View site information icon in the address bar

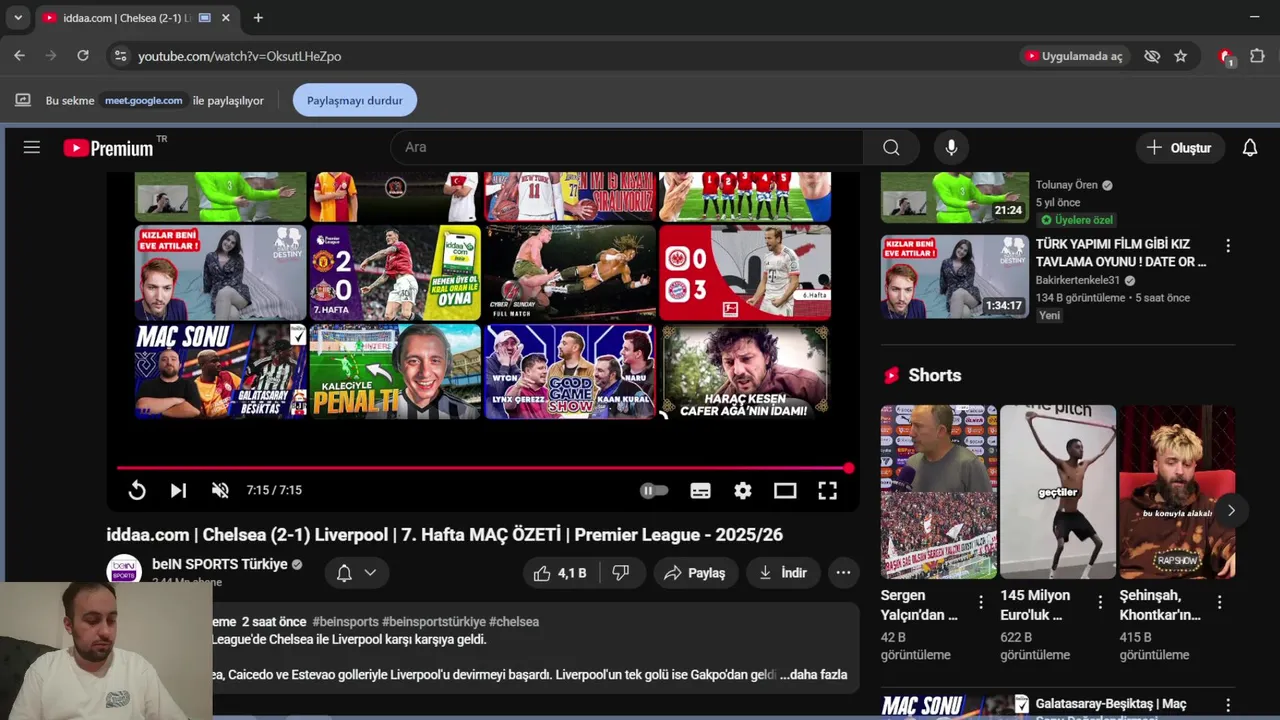point(120,56)
